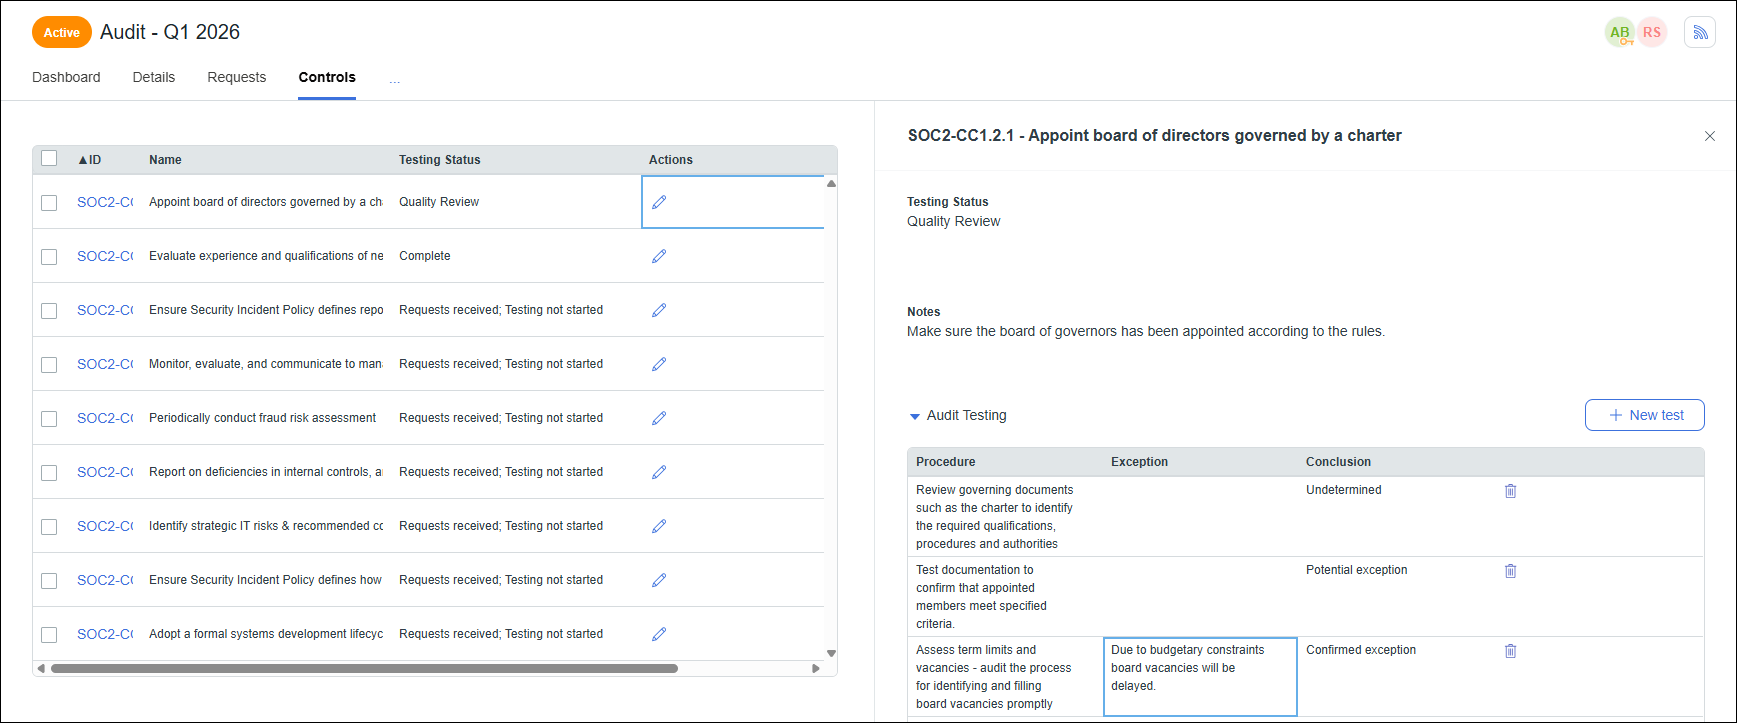
Task: Edit the Quality Review control row
Action: click(x=659, y=202)
